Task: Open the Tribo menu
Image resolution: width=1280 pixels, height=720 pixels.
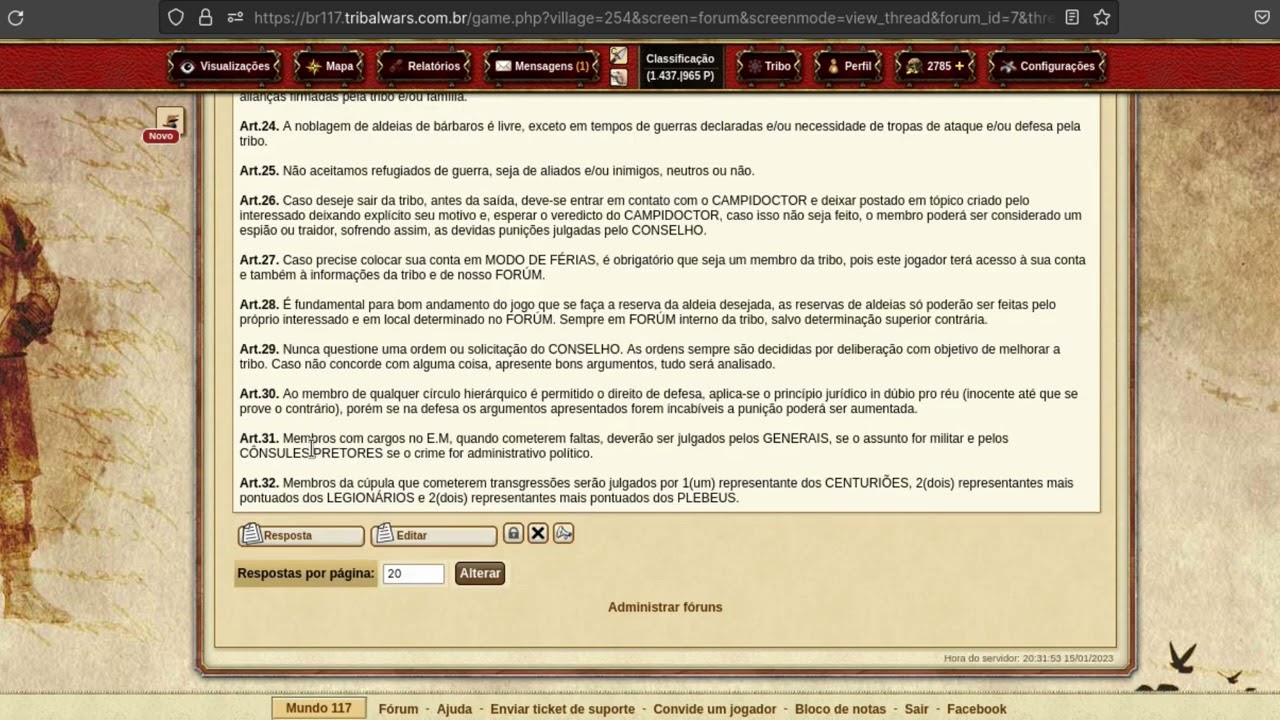Action: point(769,66)
